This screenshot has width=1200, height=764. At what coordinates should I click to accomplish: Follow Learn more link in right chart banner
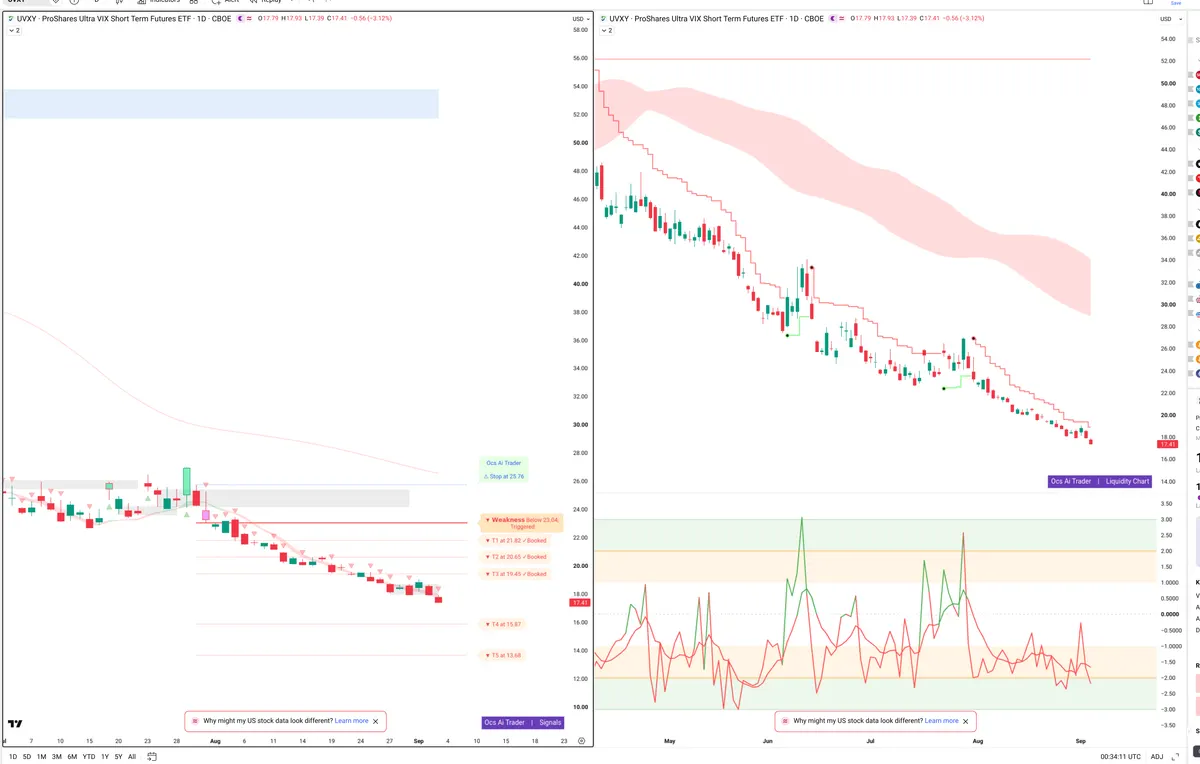click(941, 721)
